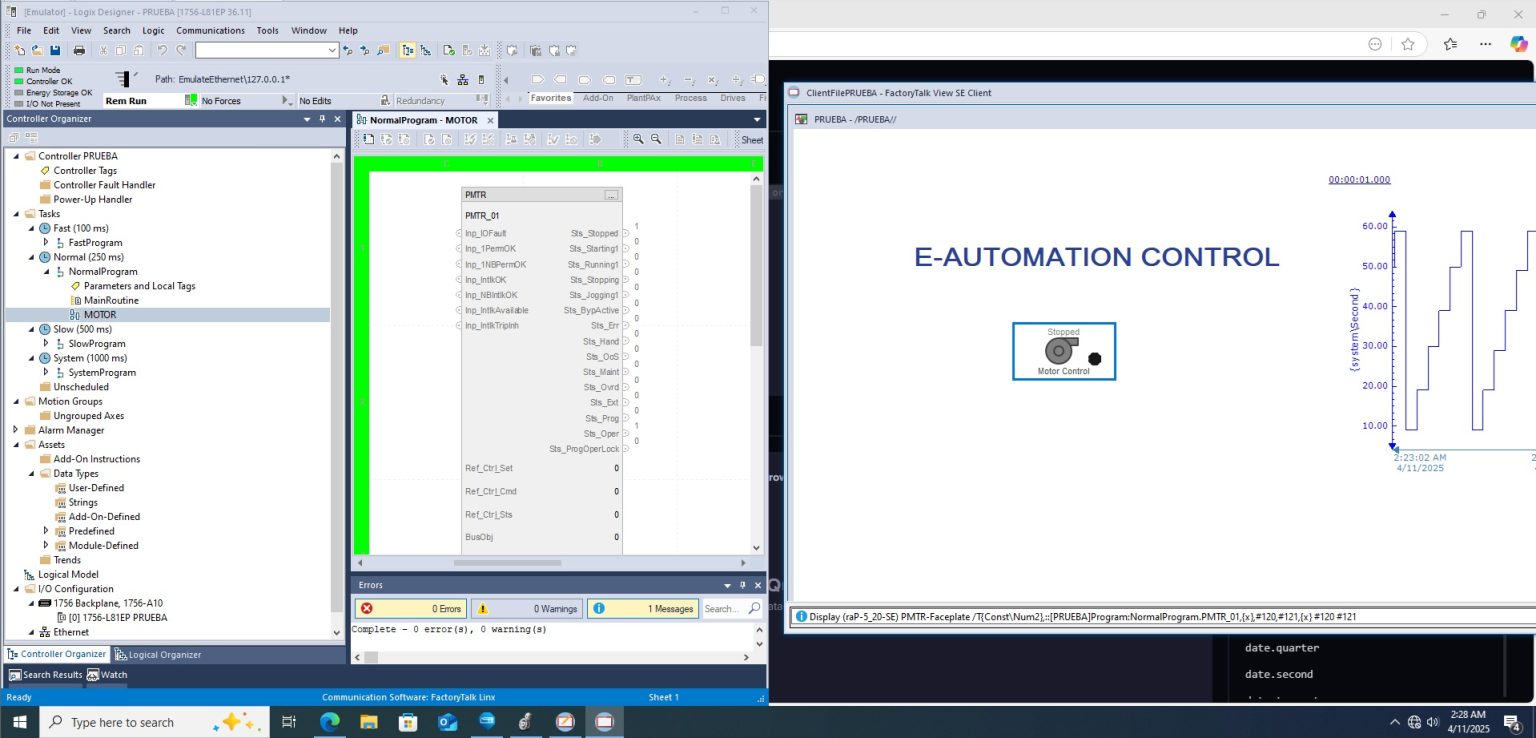Switch to the Logical Organizer tab

pyautogui.click(x=164, y=653)
